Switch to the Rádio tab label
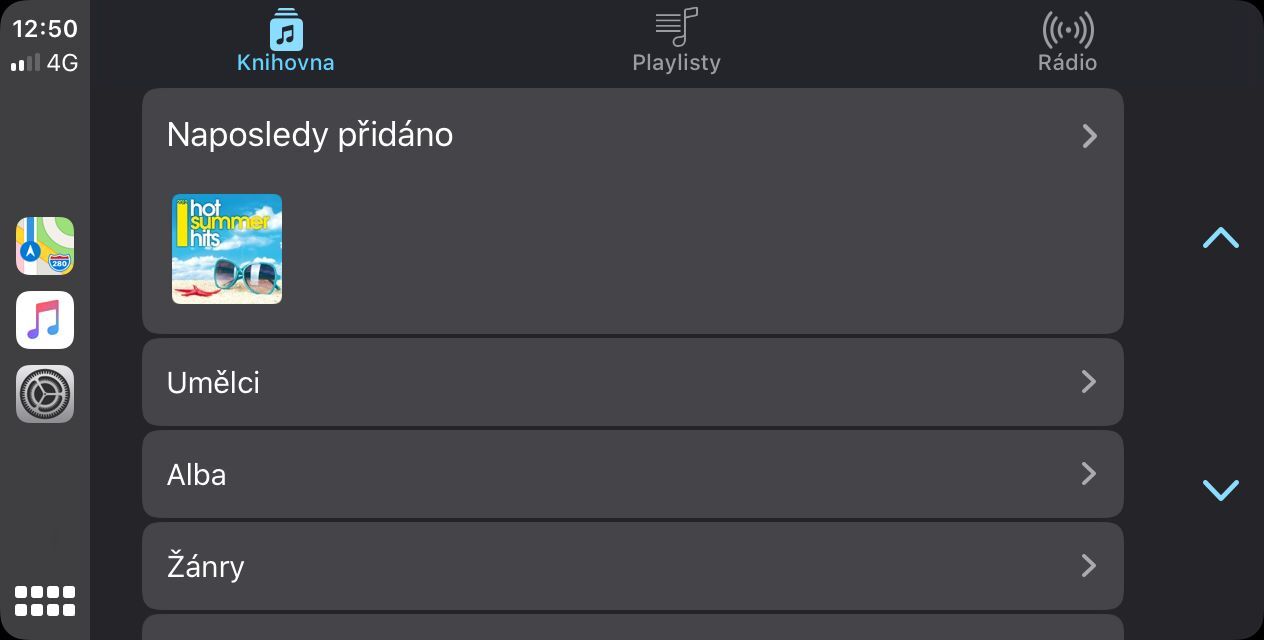 [1067, 63]
